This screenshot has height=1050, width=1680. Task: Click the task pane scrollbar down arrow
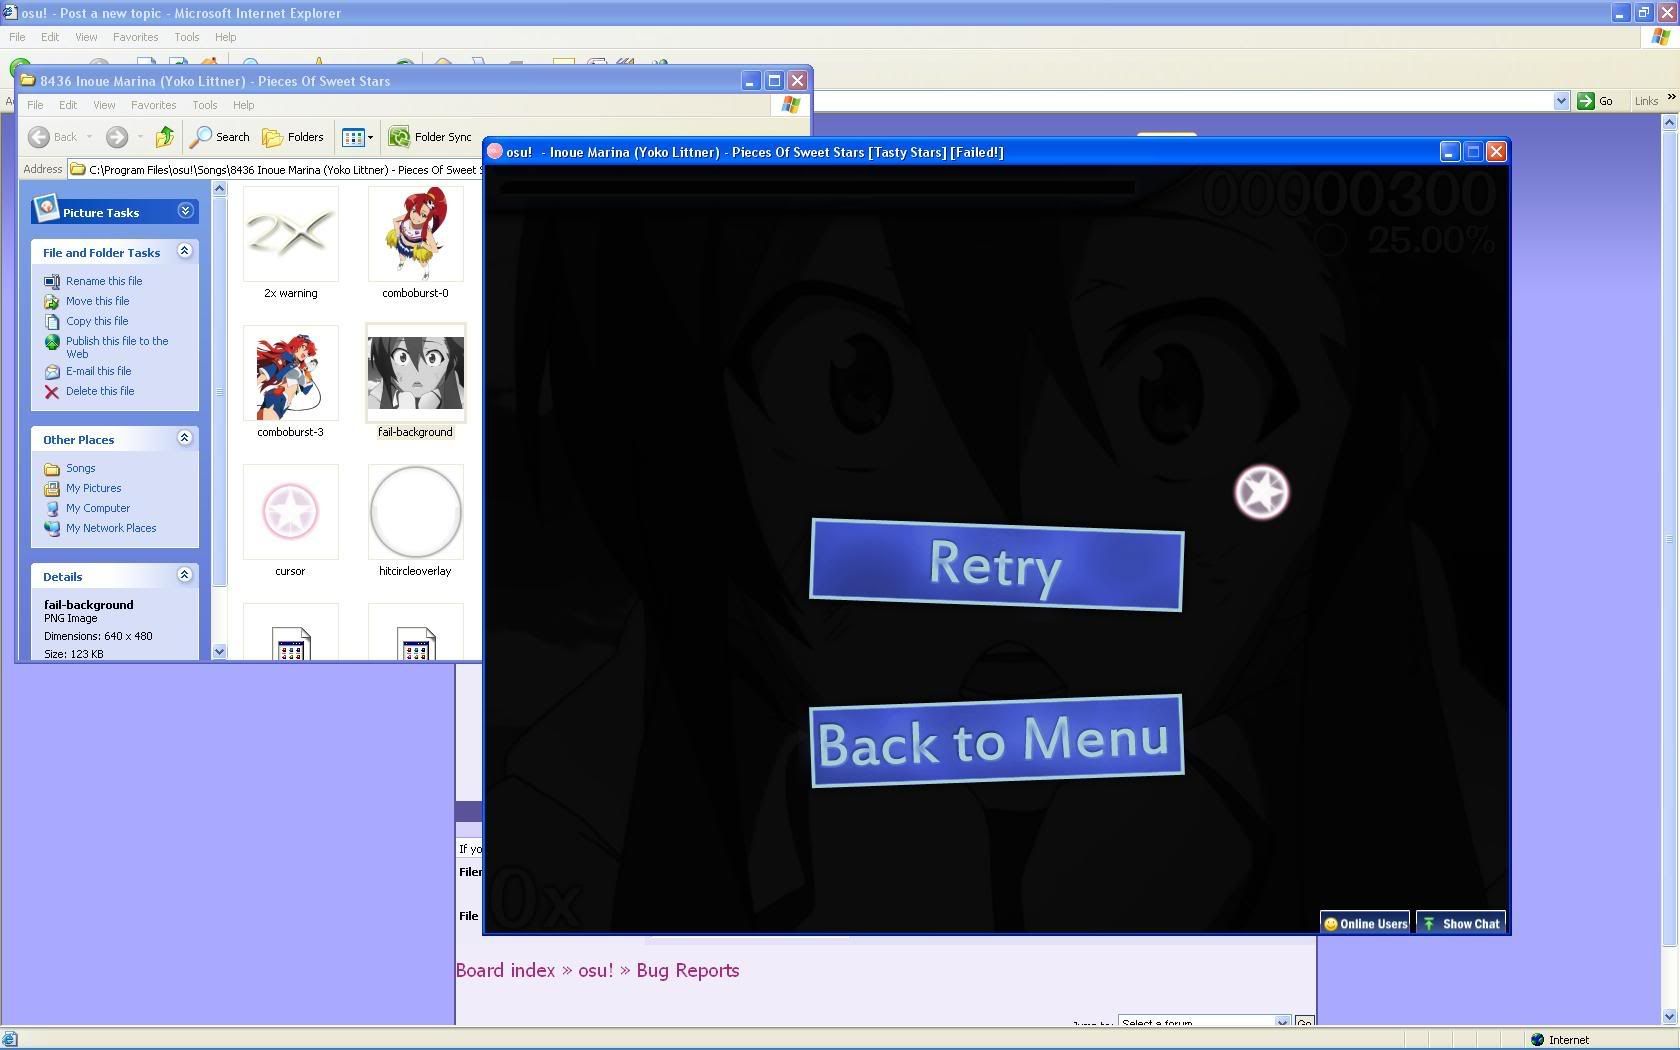[x=219, y=652]
